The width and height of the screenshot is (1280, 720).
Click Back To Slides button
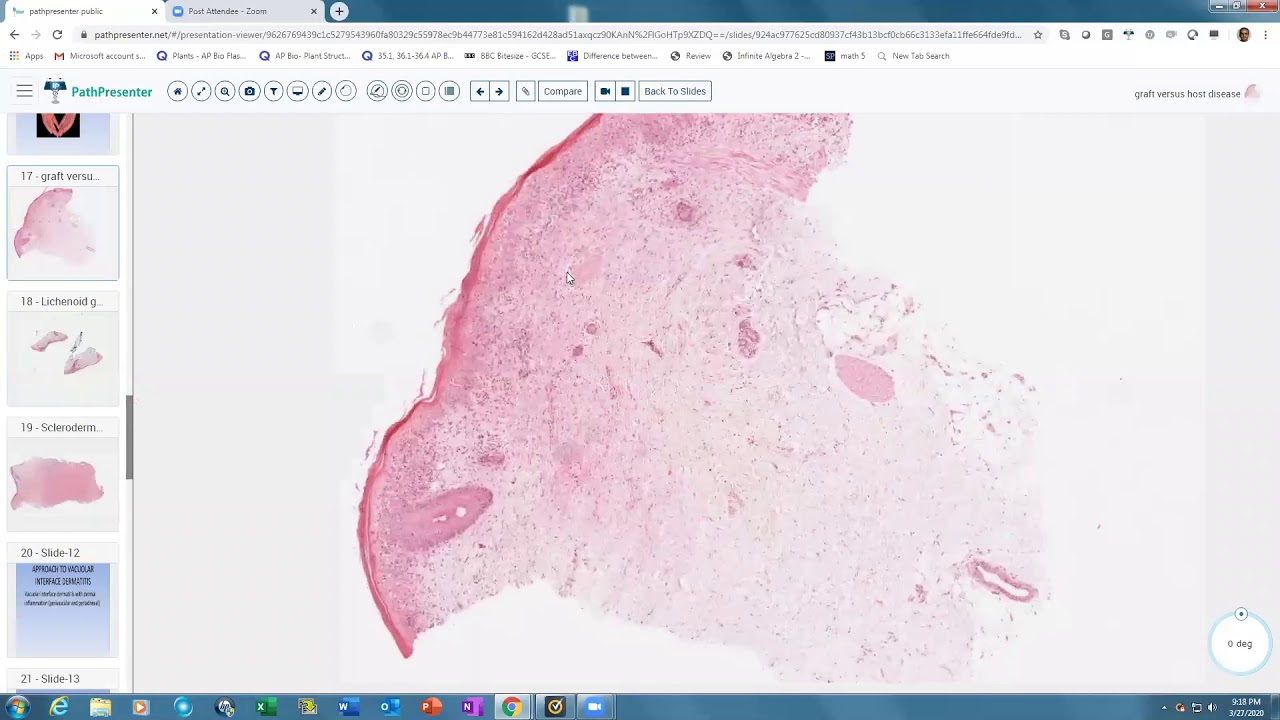click(675, 91)
